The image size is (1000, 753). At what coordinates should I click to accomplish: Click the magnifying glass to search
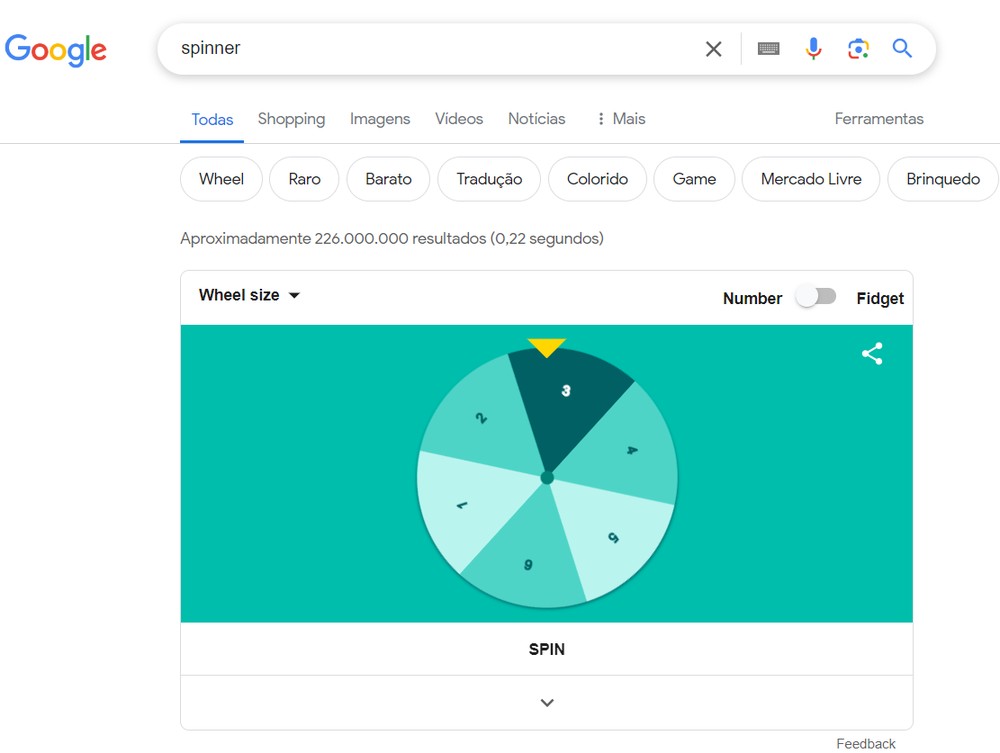point(902,48)
